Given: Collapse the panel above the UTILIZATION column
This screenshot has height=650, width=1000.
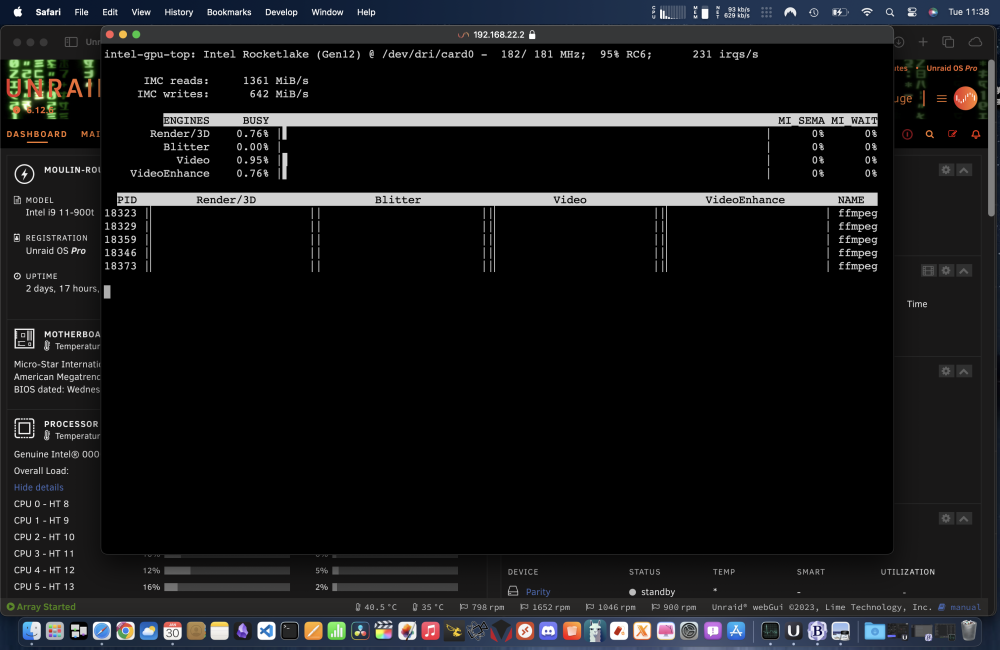Looking at the screenshot, I should 964,519.
